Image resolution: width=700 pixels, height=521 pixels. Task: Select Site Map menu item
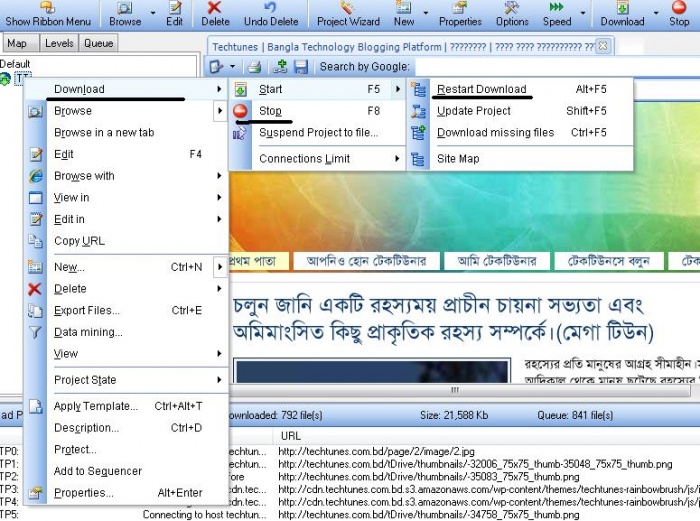[520, 158]
